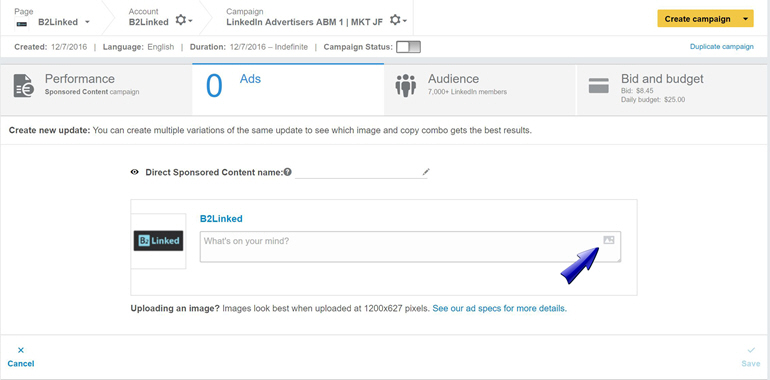Click the X icon above Cancel

tap(21, 350)
